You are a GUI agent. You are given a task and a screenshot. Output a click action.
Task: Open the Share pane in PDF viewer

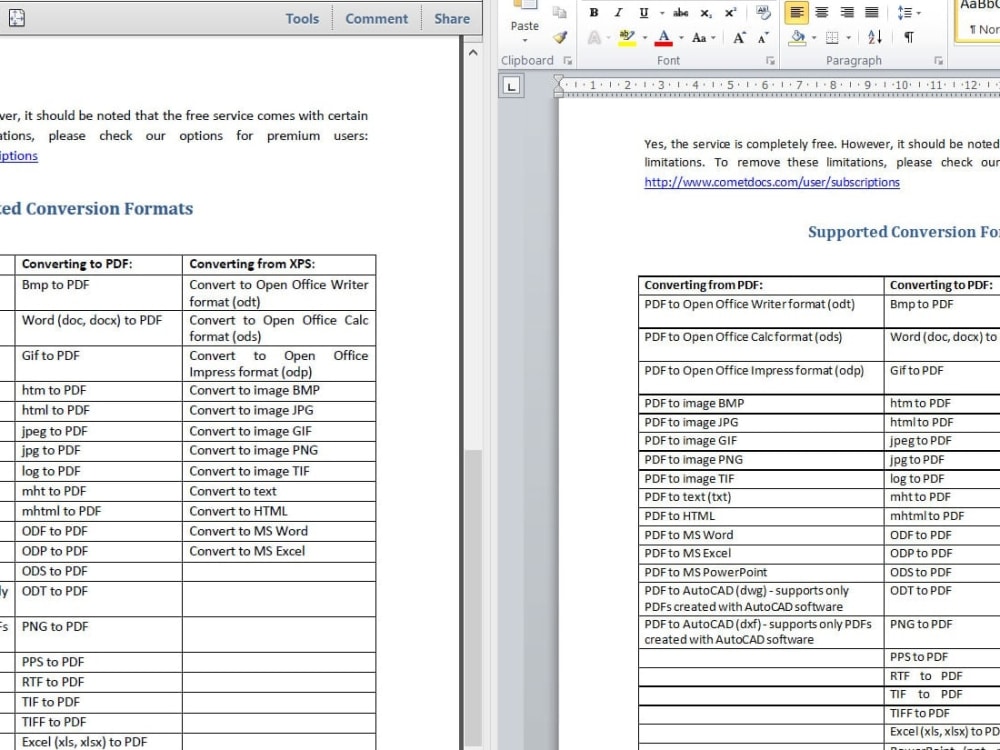pyautogui.click(x=452, y=18)
